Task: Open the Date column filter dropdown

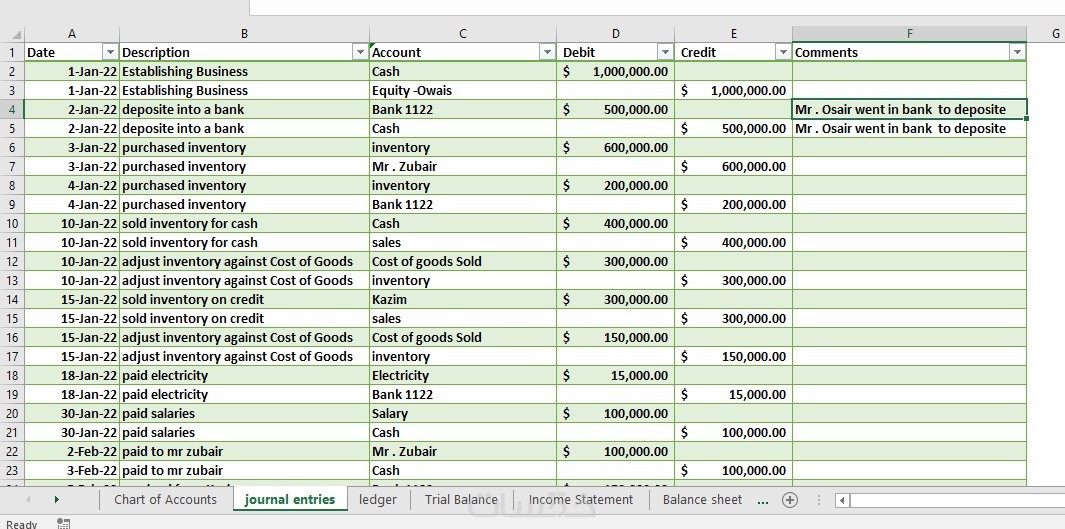Action: [110, 52]
